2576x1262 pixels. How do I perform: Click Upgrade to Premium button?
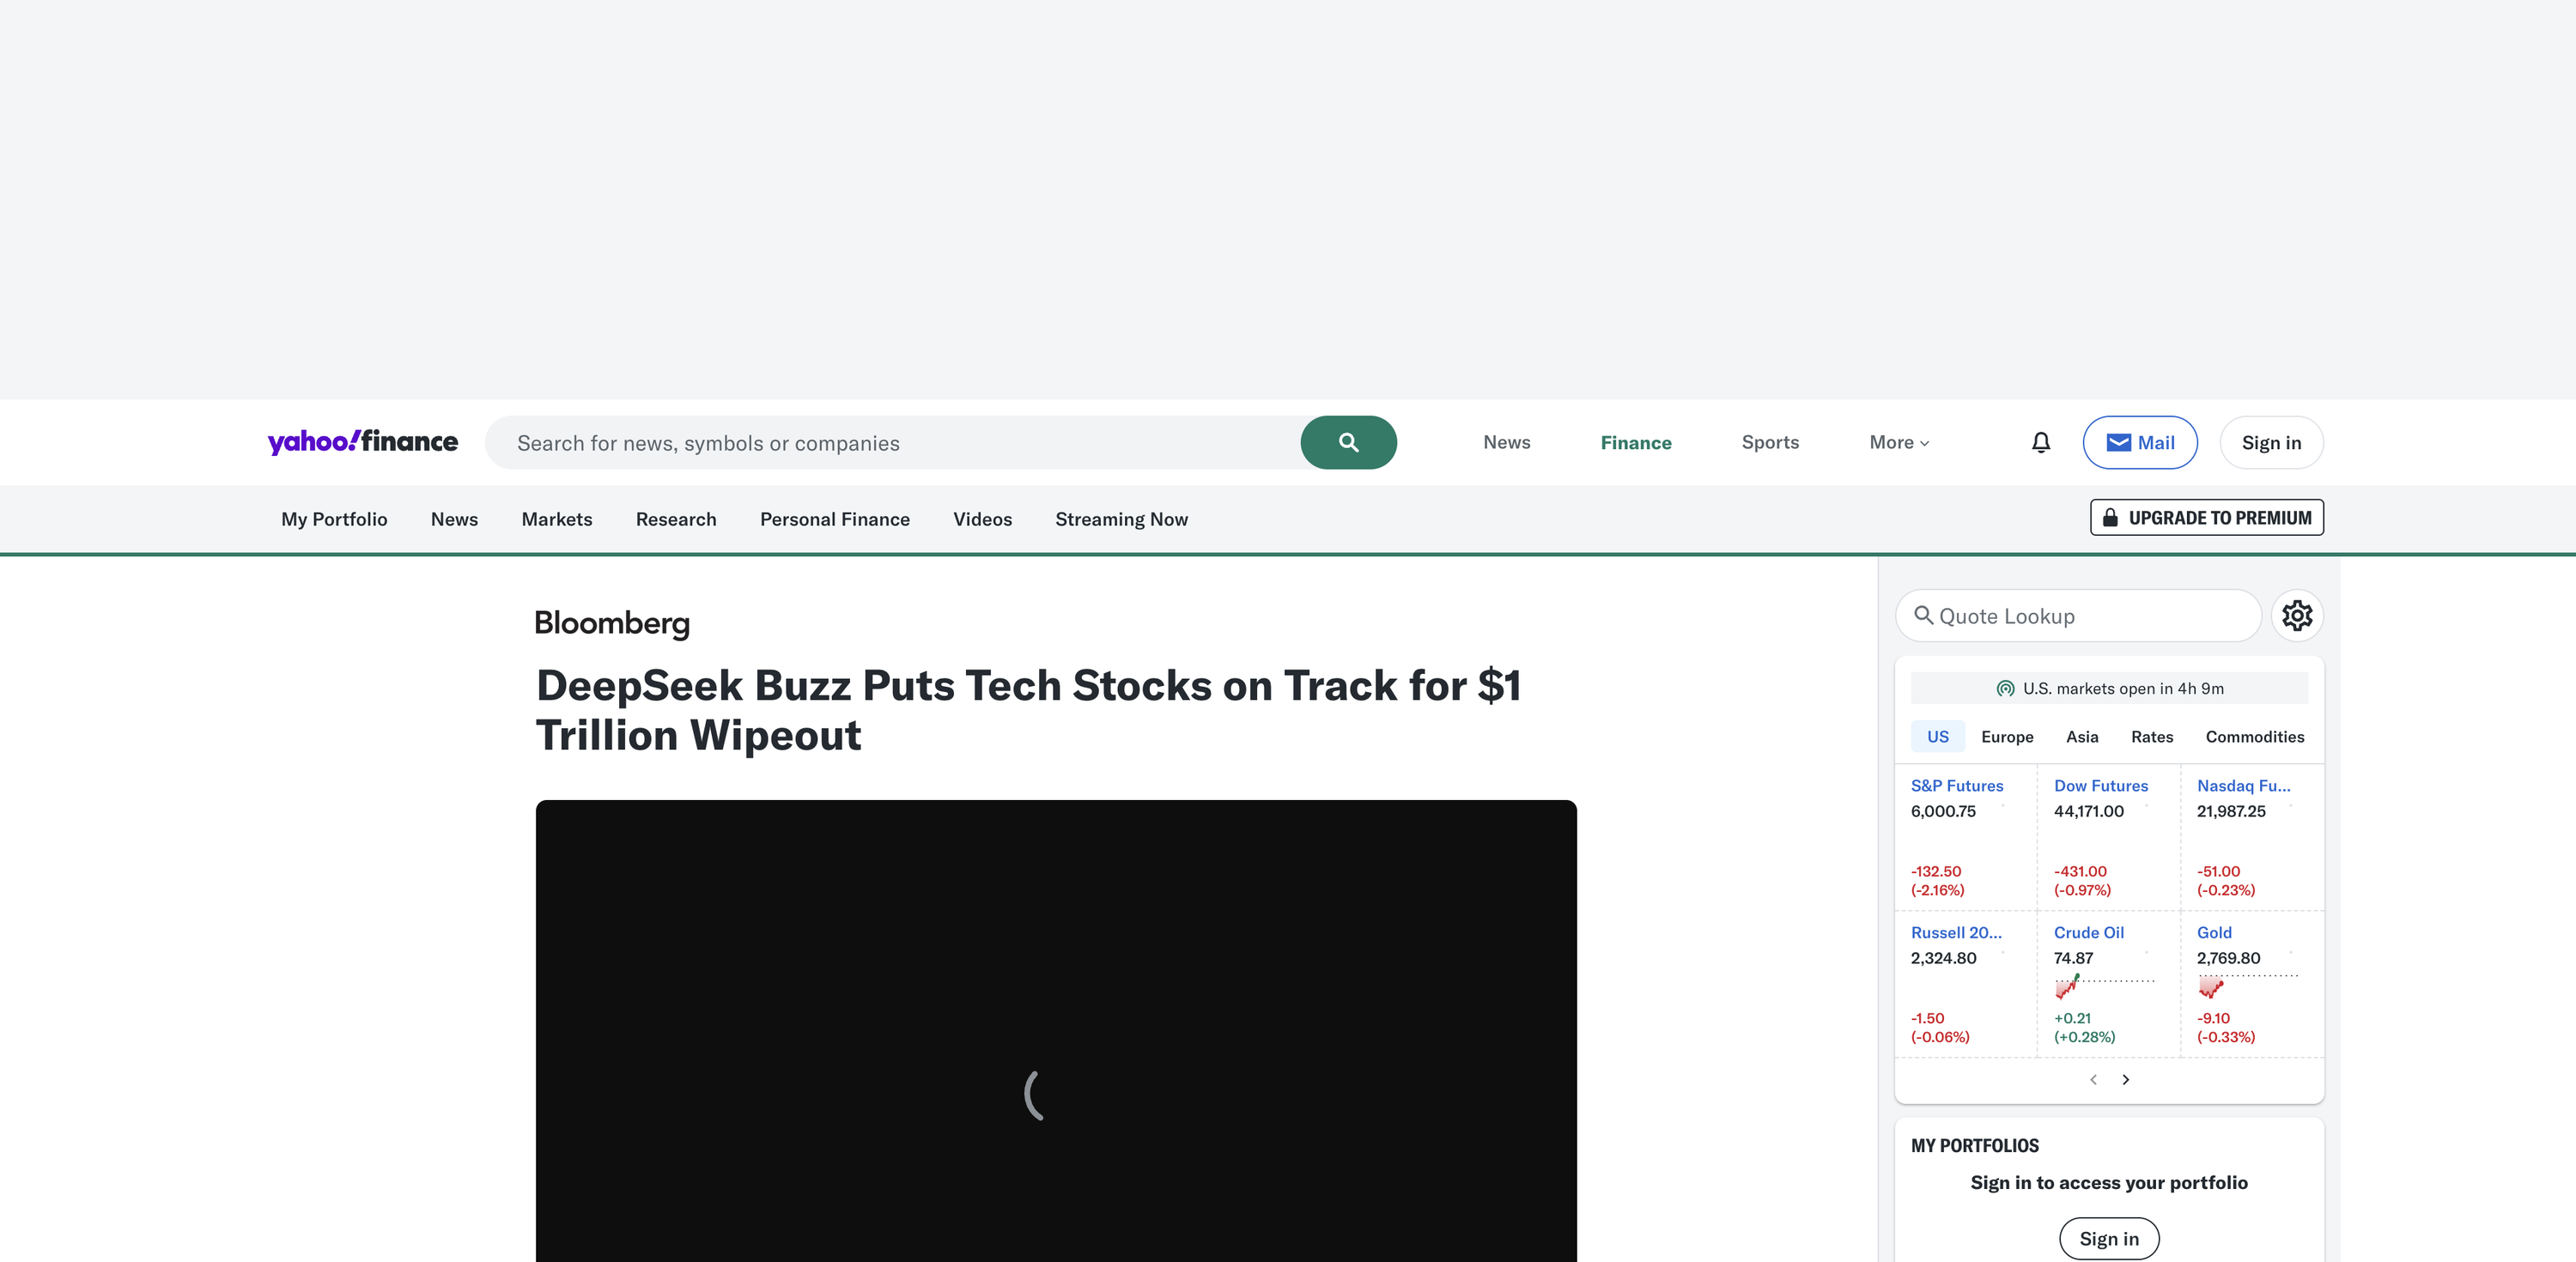click(2206, 517)
